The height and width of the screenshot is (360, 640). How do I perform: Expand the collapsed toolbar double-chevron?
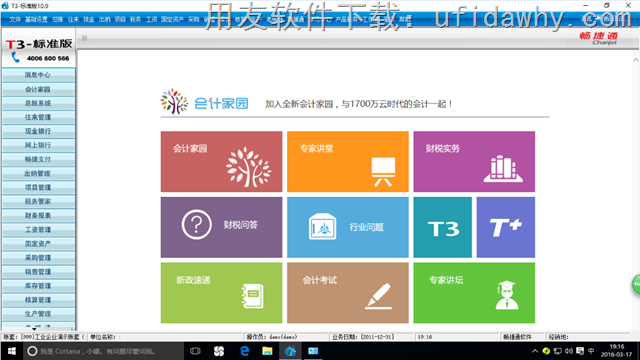click(84, 38)
